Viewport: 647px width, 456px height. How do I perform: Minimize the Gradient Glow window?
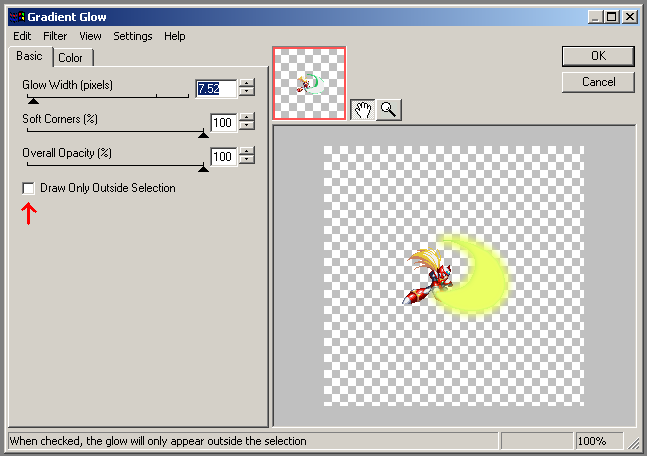point(595,17)
